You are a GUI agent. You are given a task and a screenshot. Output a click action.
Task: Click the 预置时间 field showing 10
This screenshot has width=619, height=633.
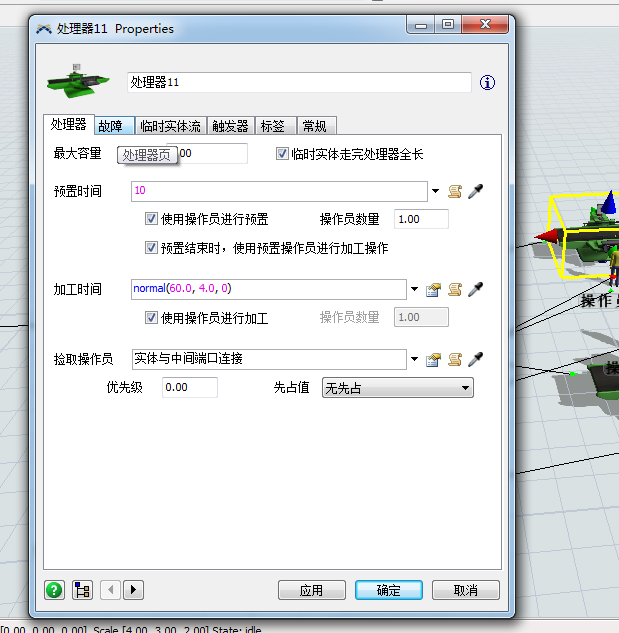(x=279, y=191)
